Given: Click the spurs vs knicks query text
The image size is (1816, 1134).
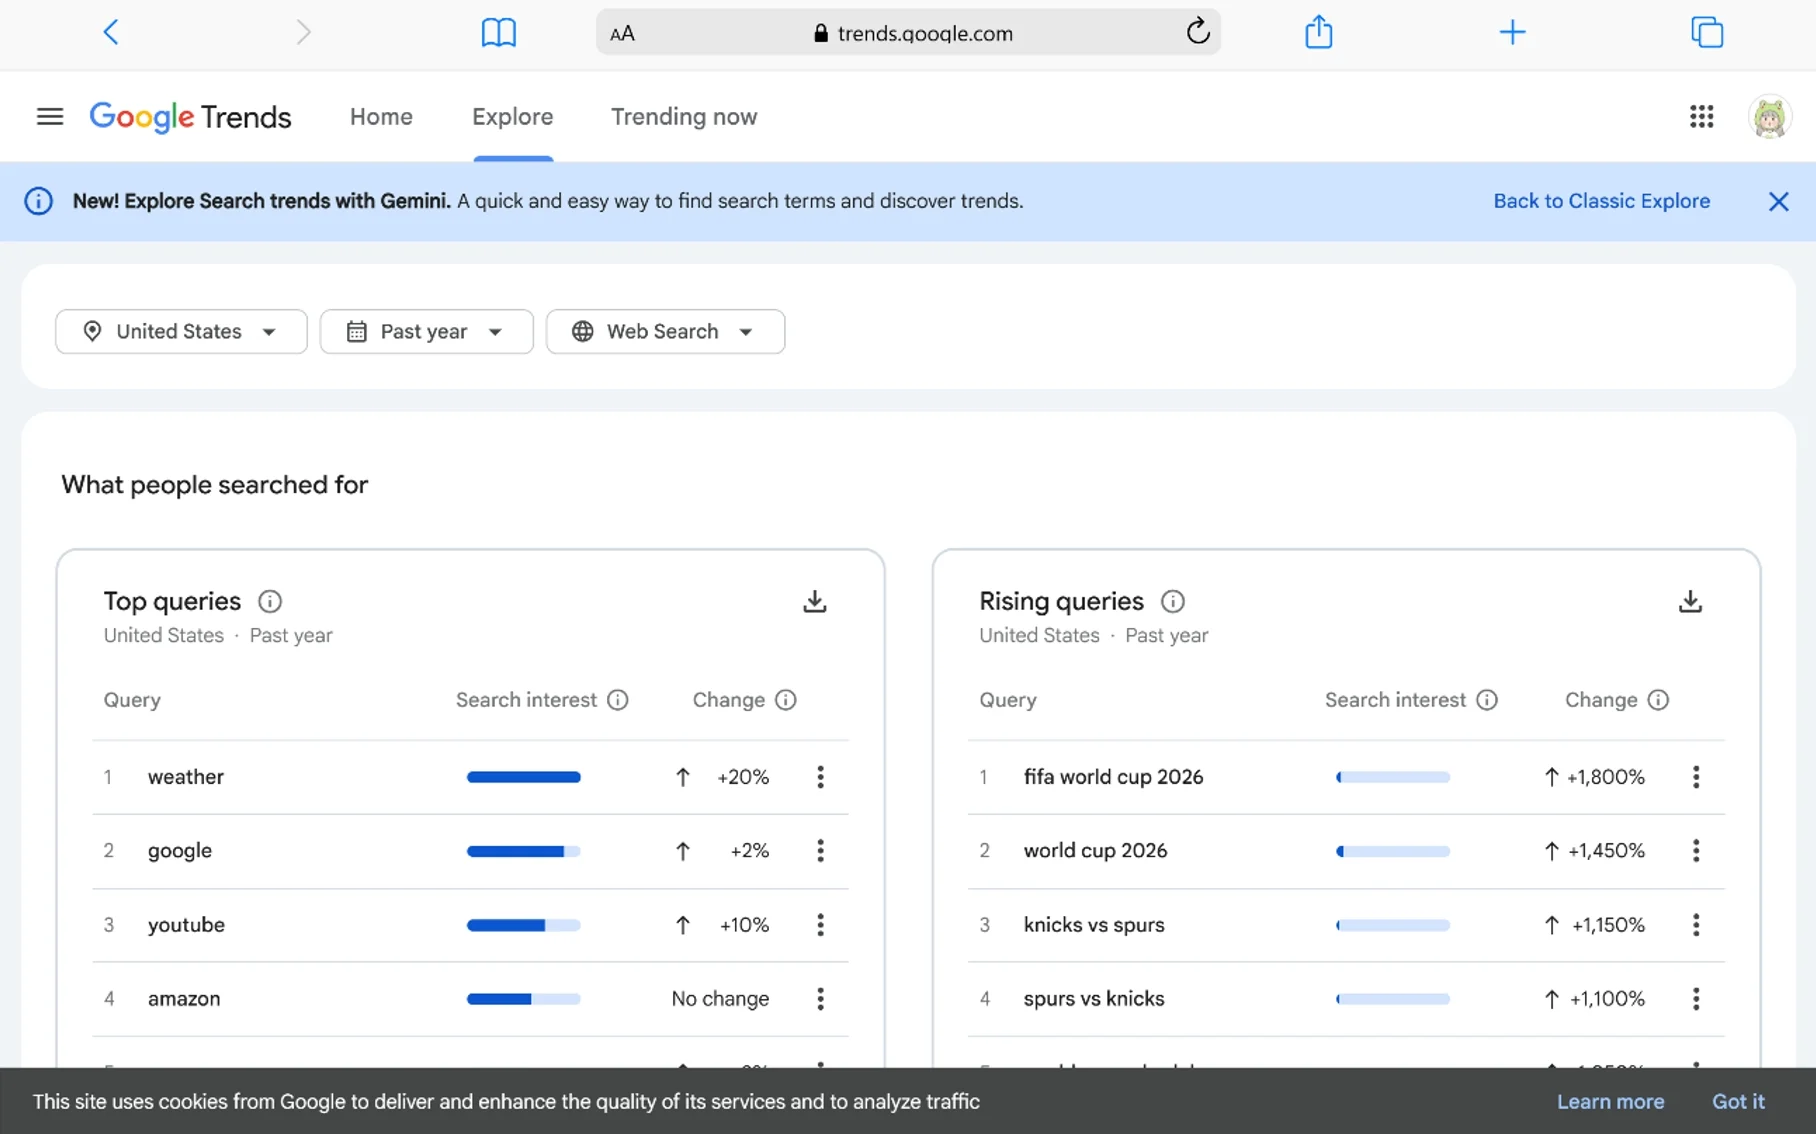Looking at the screenshot, I should (1094, 999).
